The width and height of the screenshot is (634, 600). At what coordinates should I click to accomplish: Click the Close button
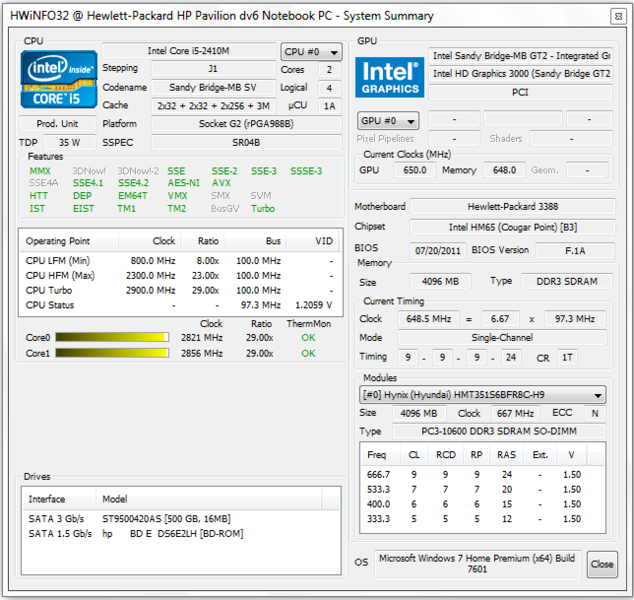click(602, 564)
